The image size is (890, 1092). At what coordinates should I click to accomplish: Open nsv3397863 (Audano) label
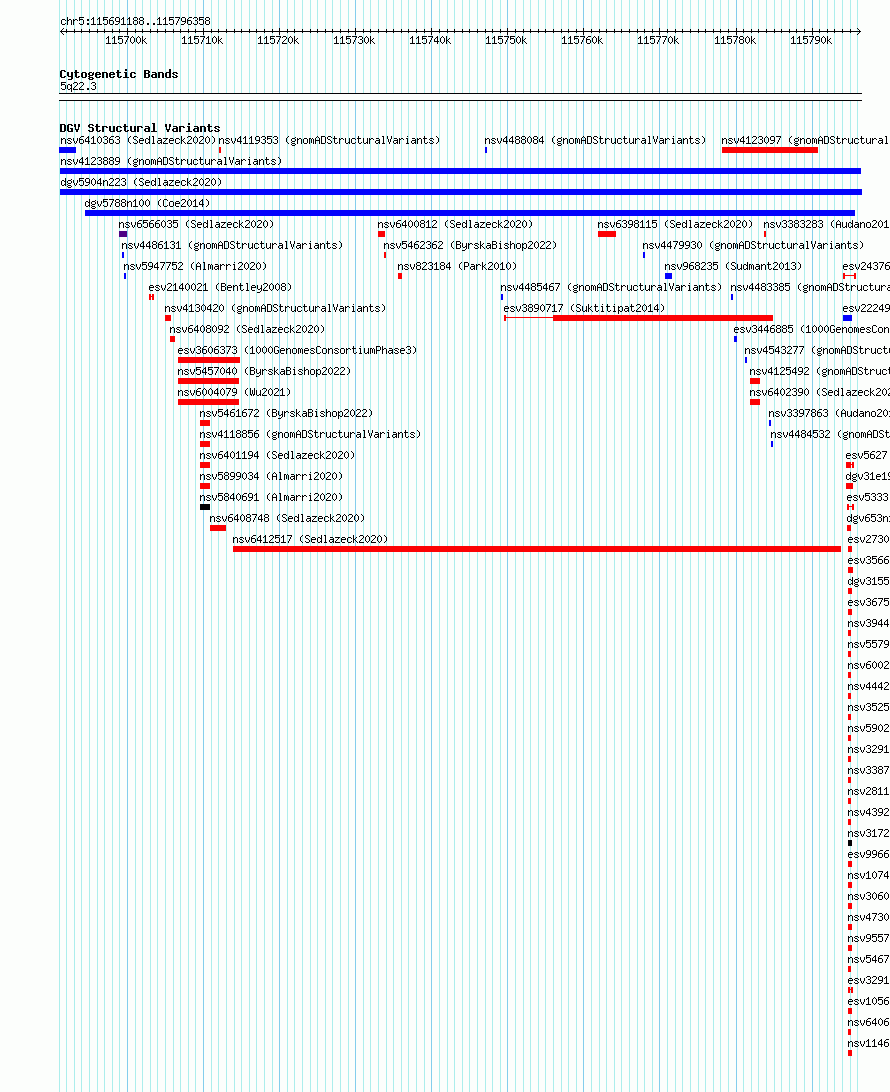coord(829,413)
